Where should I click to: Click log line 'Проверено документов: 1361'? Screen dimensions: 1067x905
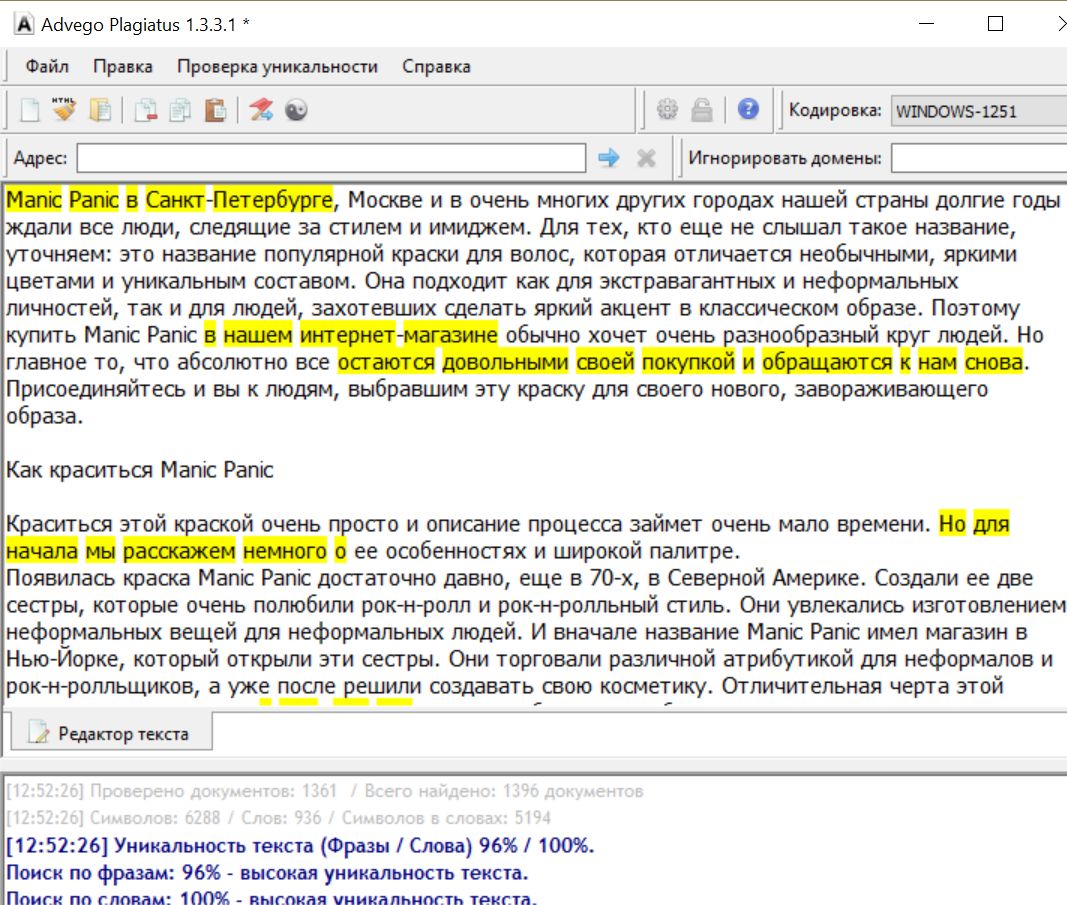[x=212, y=791]
